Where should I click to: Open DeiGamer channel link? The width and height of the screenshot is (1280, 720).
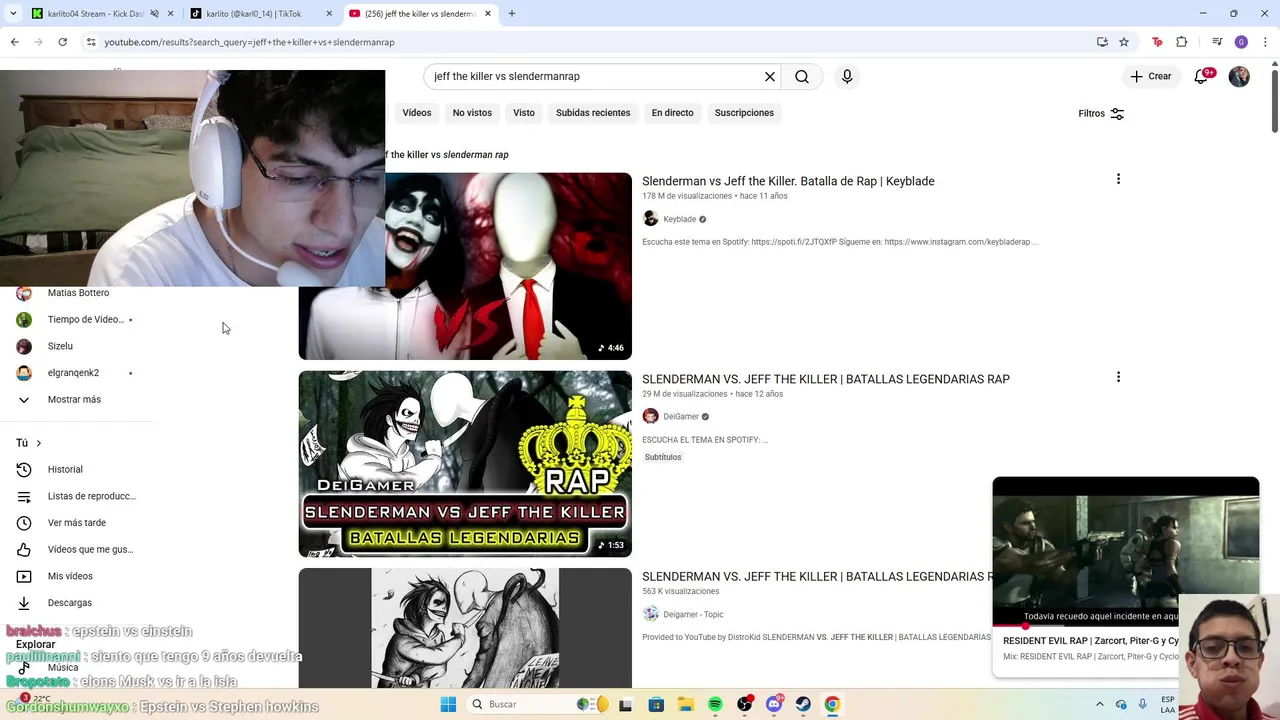click(681, 417)
